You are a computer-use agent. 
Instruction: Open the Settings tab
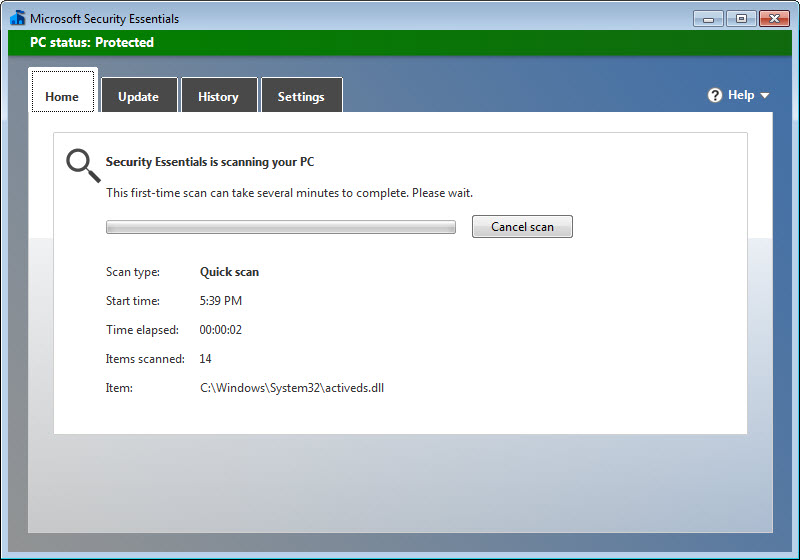click(x=302, y=95)
